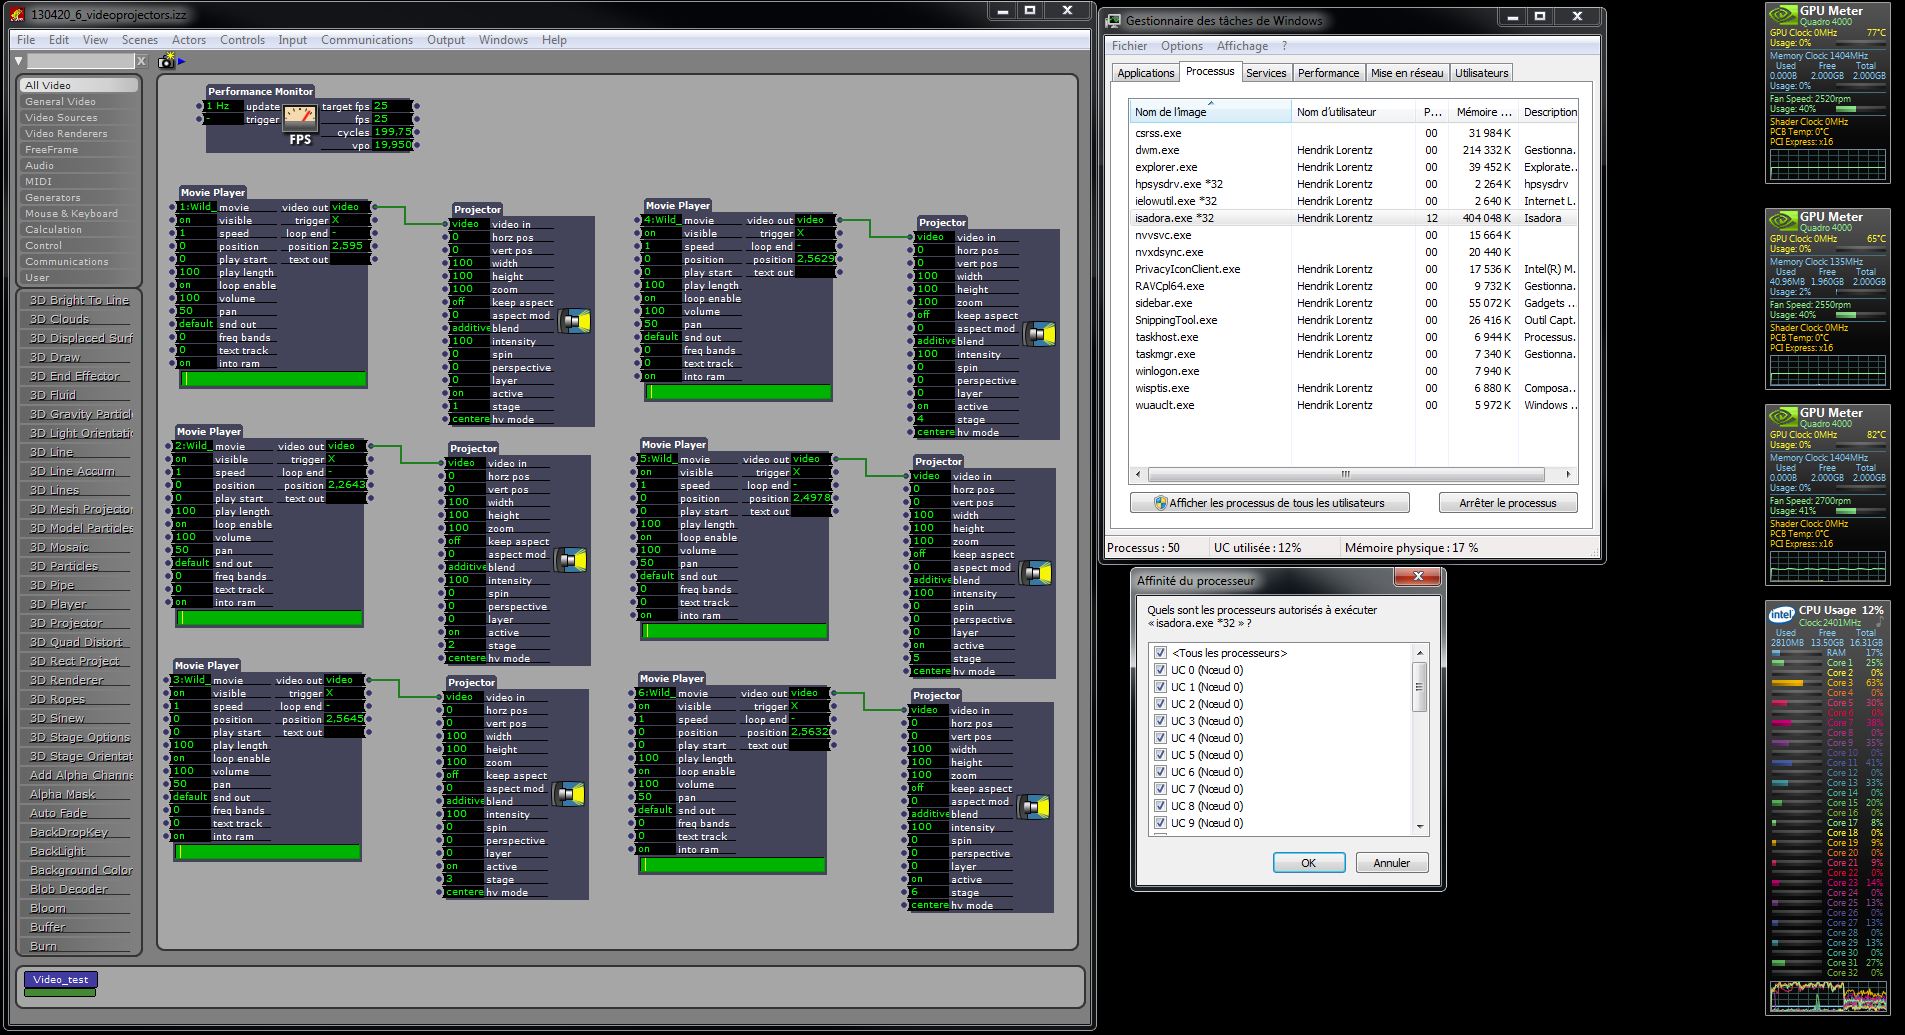This screenshot has height=1035, width=1905.
Task: Click the actor search input field
Action: [80, 61]
